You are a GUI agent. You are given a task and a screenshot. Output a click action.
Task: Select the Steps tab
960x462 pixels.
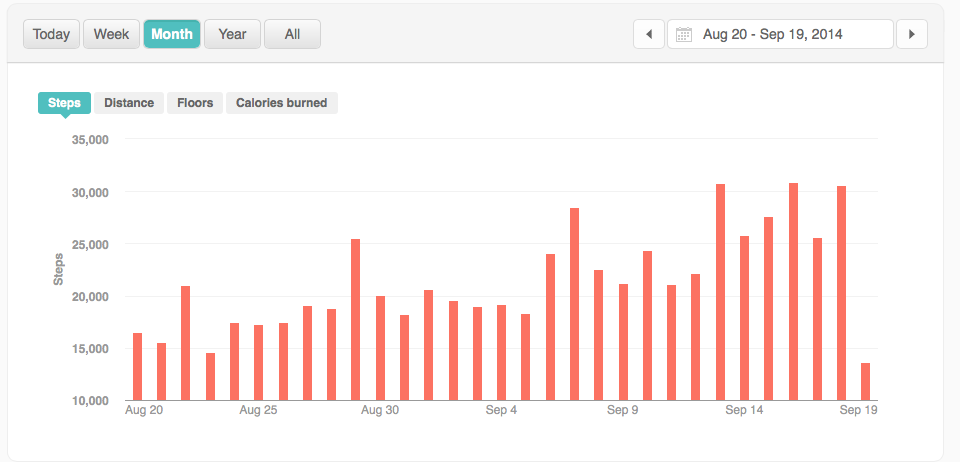pyautogui.click(x=65, y=103)
